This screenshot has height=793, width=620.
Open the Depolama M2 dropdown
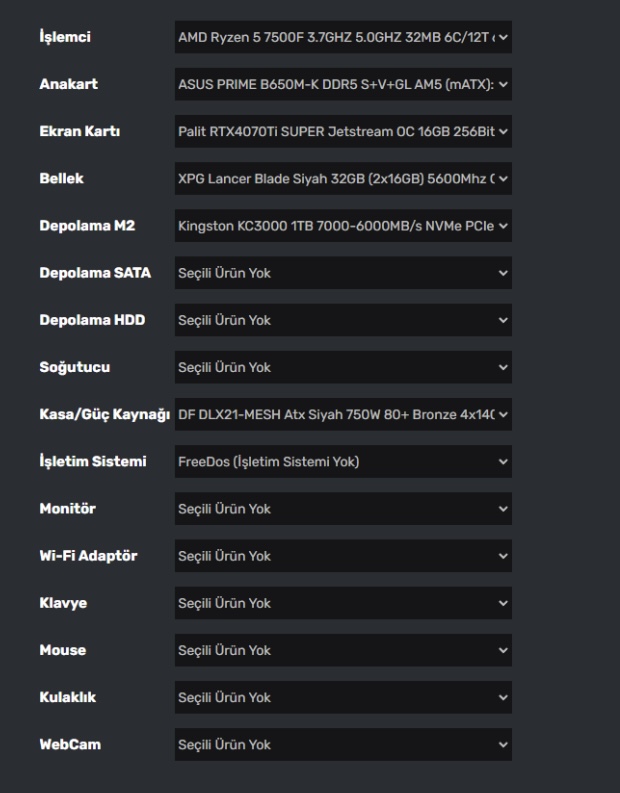342,226
